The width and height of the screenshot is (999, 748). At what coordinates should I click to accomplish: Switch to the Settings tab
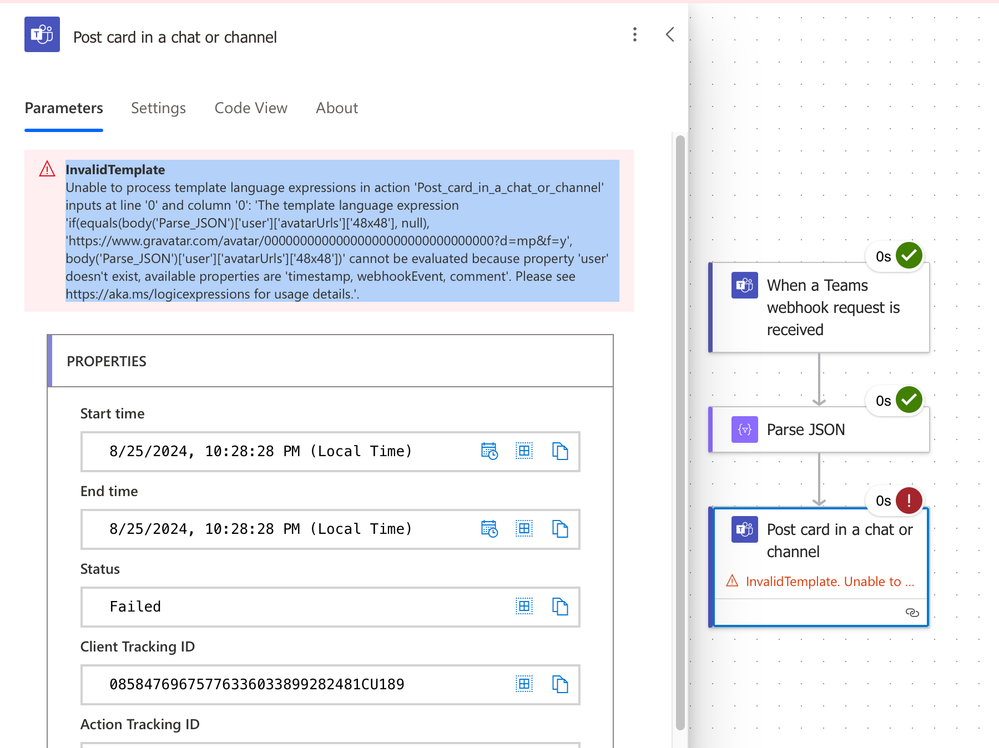click(x=158, y=108)
